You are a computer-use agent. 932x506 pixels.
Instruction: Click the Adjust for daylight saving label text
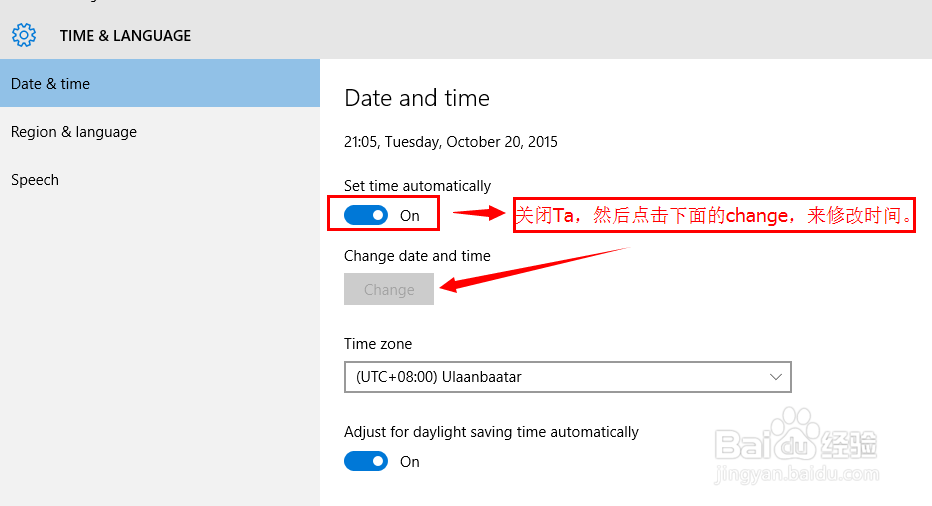pyautogui.click(x=491, y=432)
